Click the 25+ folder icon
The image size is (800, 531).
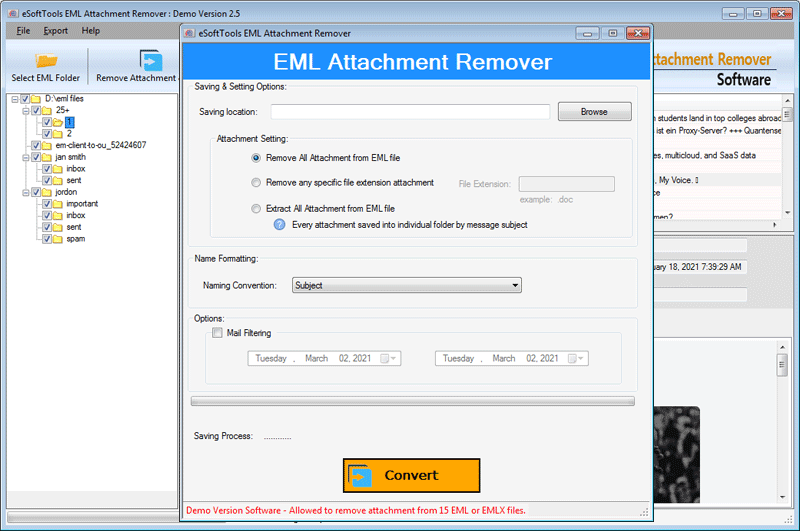coord(47,110)
